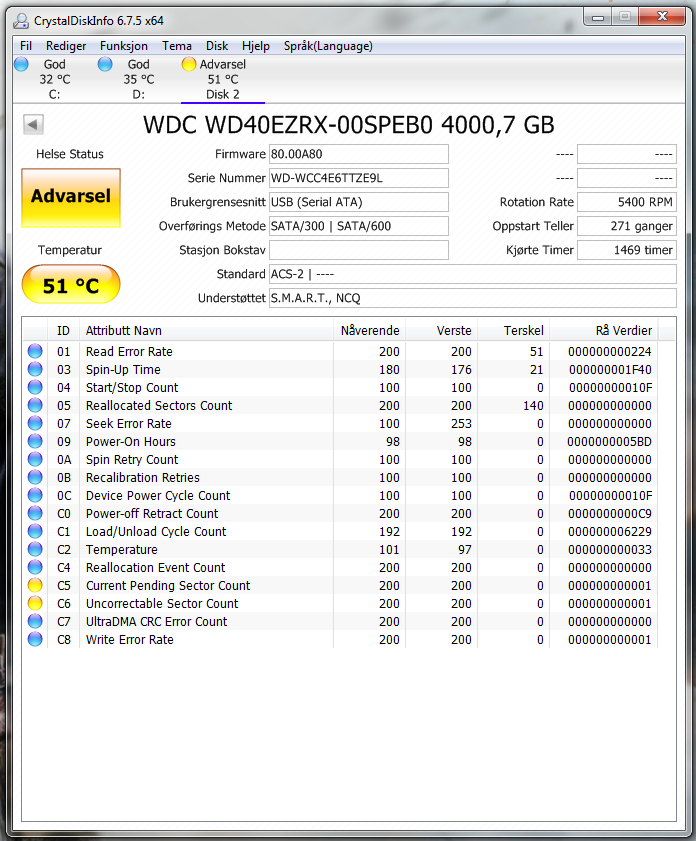Click the Firmware field 80.00A80
Viewport: 696px width, 841px height.
pos(359,154)
